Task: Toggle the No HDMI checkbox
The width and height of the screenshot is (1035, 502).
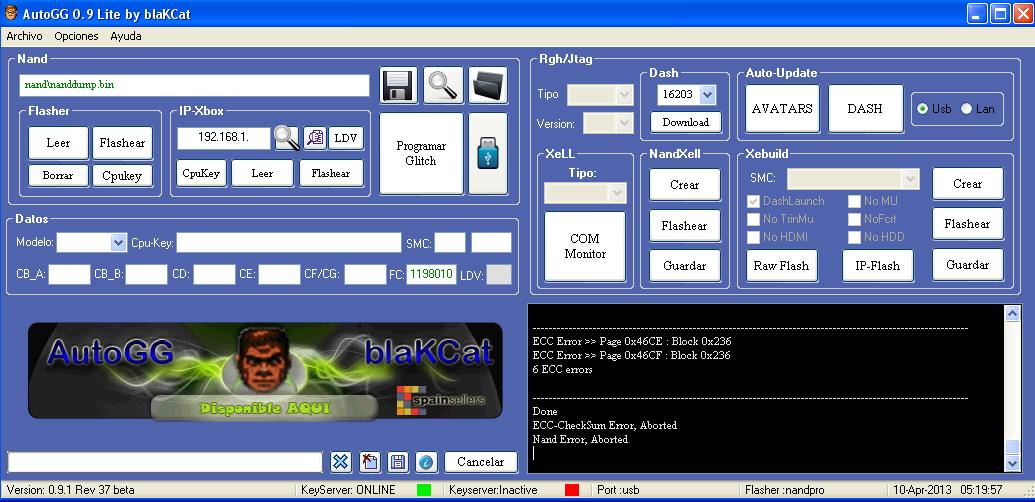Action: click(x=754, y=237)
